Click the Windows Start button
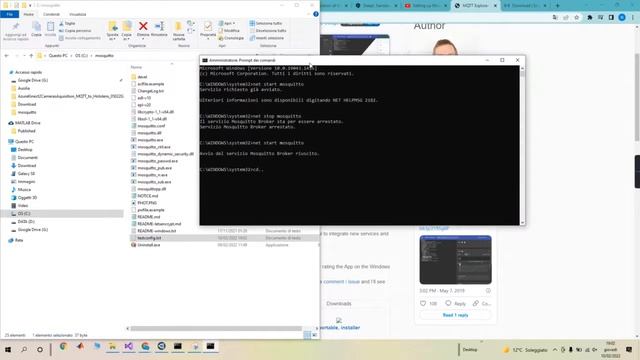Image resolution: width=640 pixels, height=360 pixels. coord(8,350)
